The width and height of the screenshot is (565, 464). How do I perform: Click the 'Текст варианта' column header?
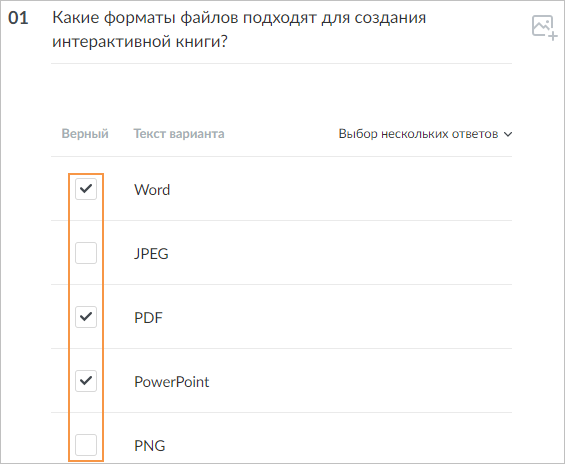point(179,134)
